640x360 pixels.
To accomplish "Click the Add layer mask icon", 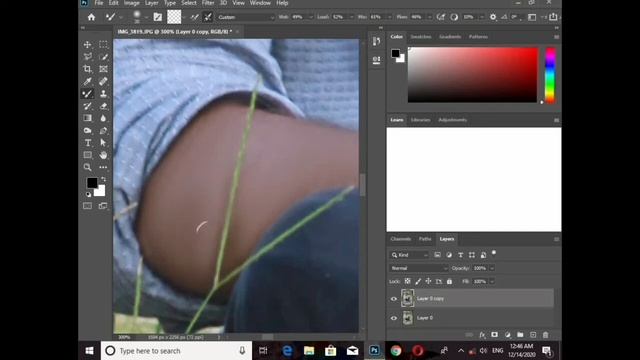I will [x=495, y=335].
